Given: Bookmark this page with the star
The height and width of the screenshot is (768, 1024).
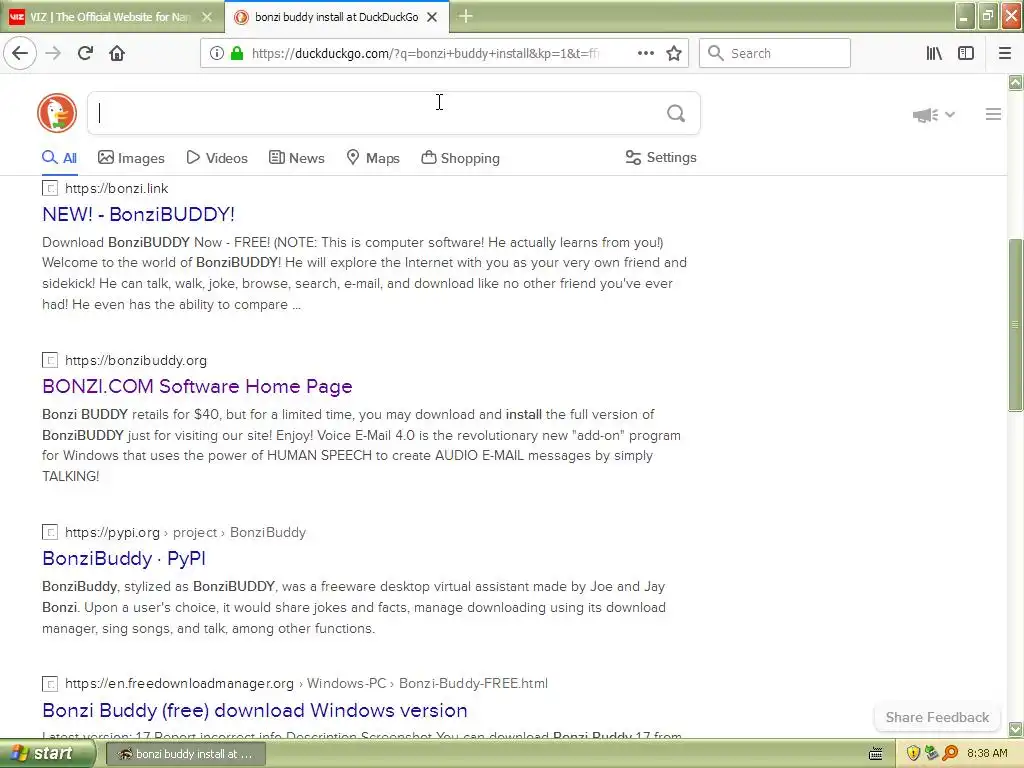Looking at the screenshot, I should 674,53.
